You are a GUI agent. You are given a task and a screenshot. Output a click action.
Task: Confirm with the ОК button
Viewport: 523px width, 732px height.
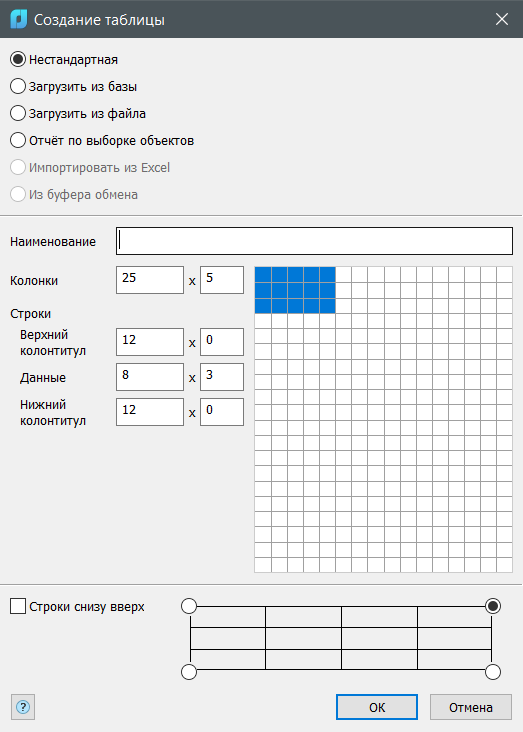tap(377, 707)
